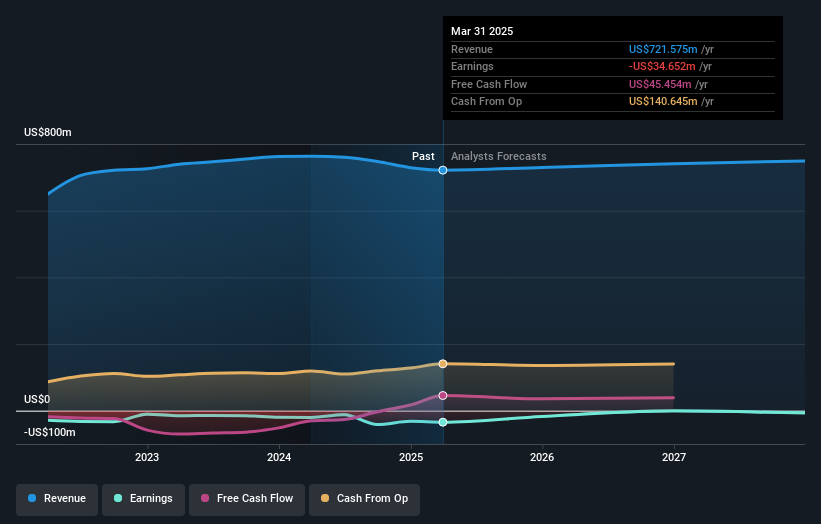Click the Cash From Op label in tooltip
Image resolution: width=821 pixels, height=524 pixels.
click(486, 102)
